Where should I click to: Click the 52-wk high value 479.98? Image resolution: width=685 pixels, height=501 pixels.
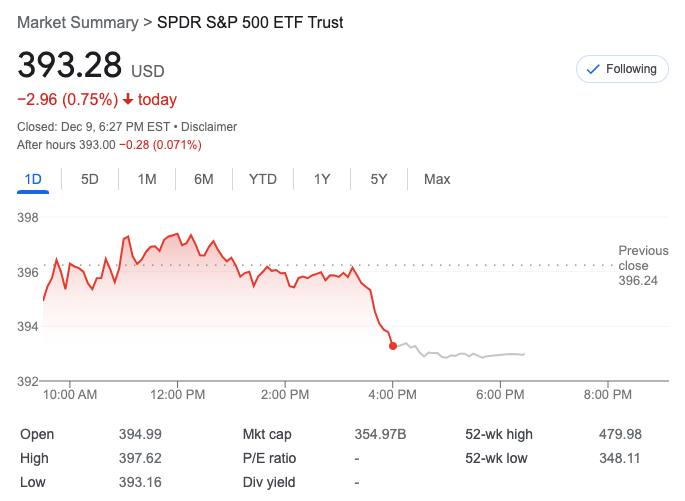tap(620, 434)
